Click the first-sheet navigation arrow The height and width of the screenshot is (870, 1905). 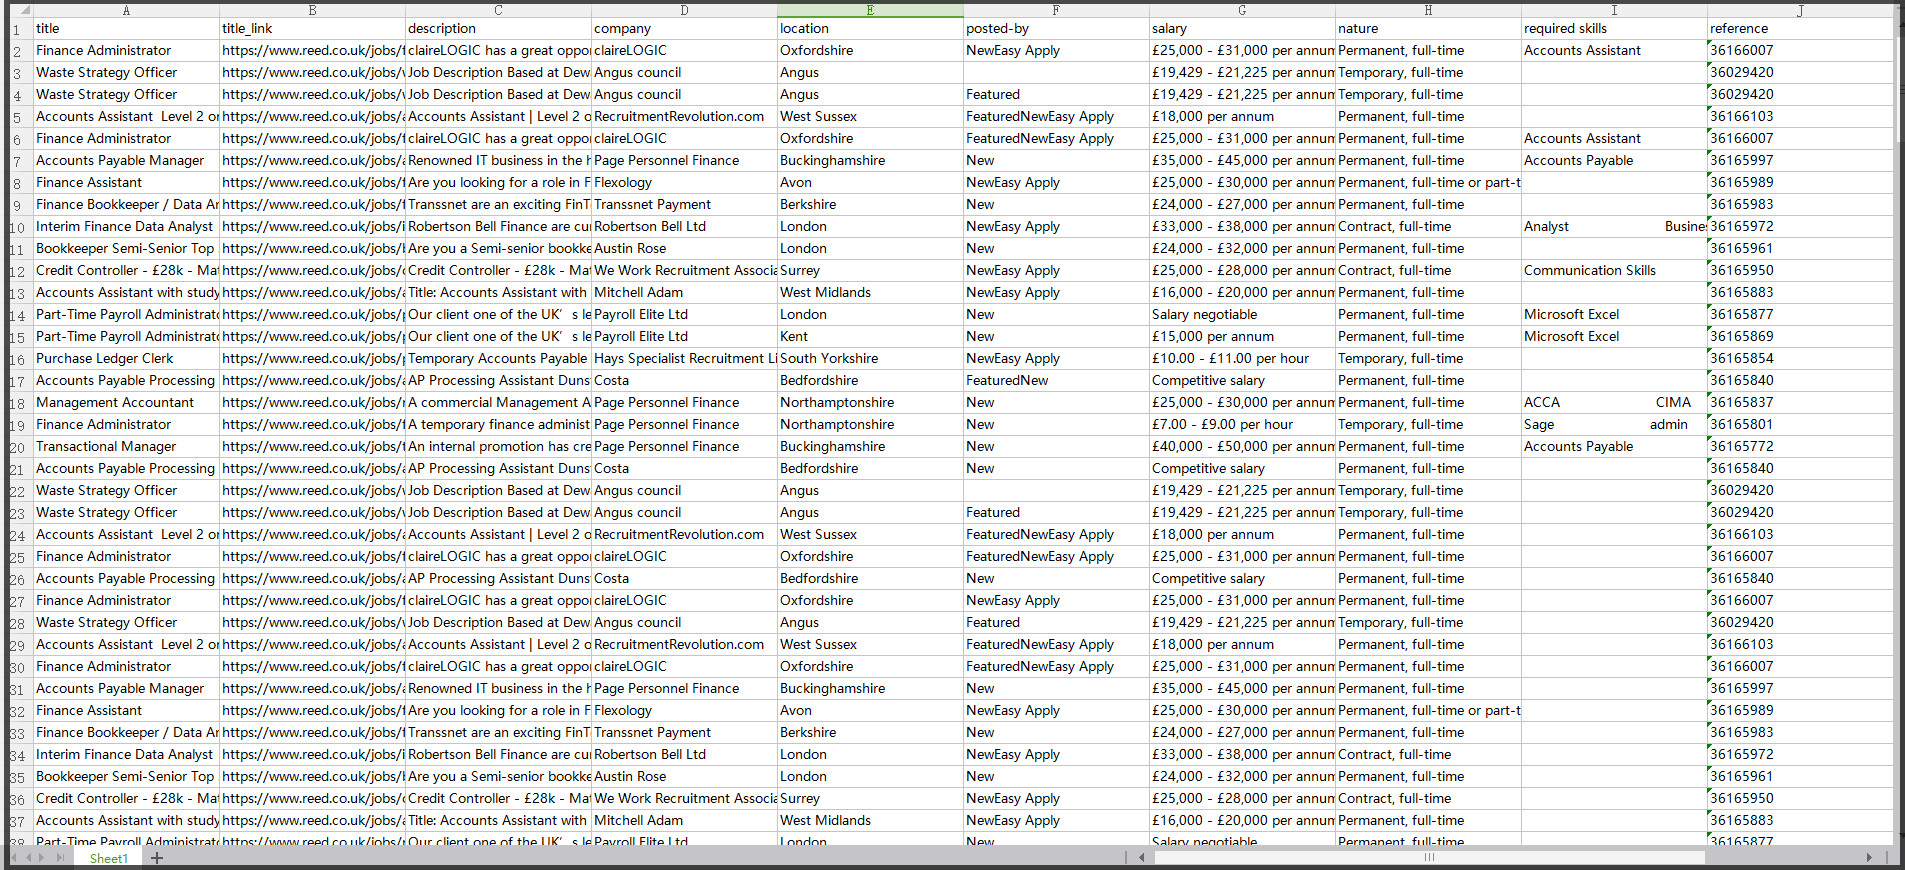(x=15, y=858)
